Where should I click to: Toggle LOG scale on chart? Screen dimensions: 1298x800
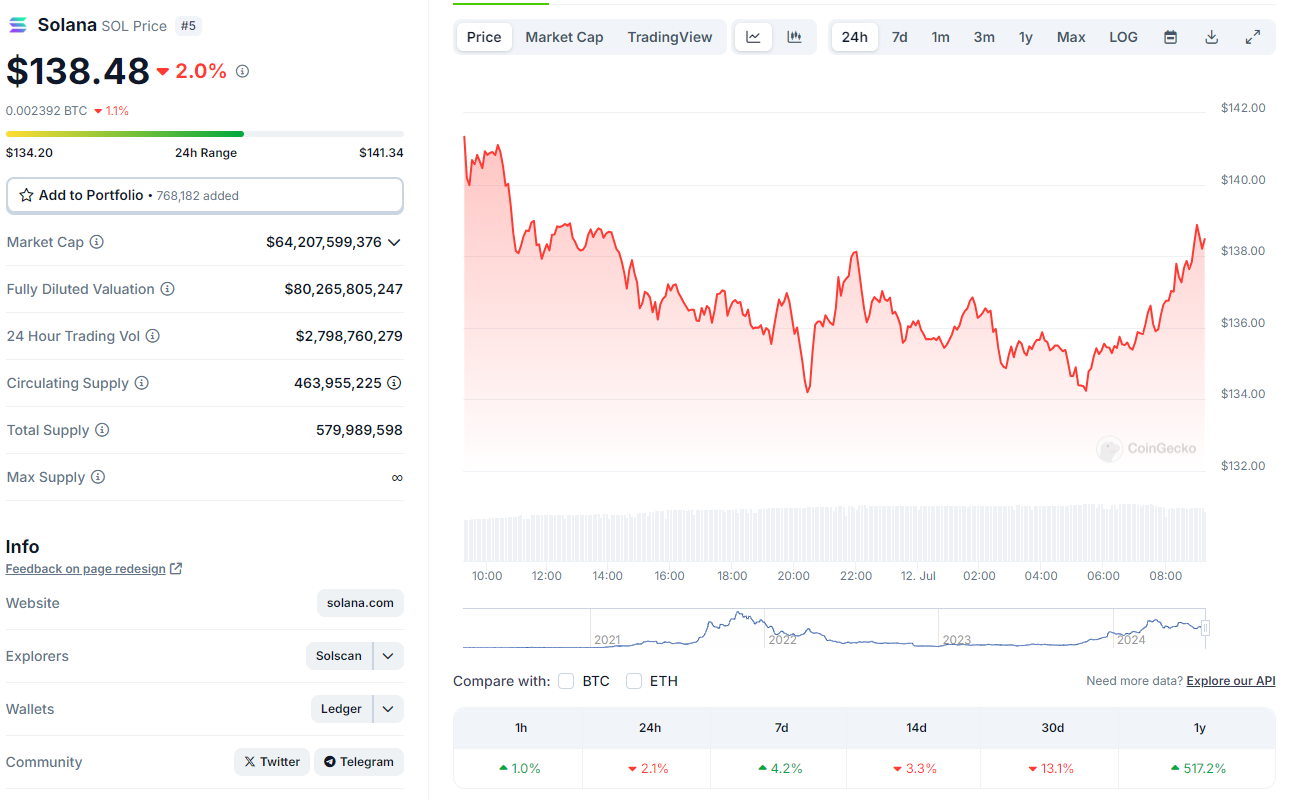pyautogui.click(x=1123, y=37)
